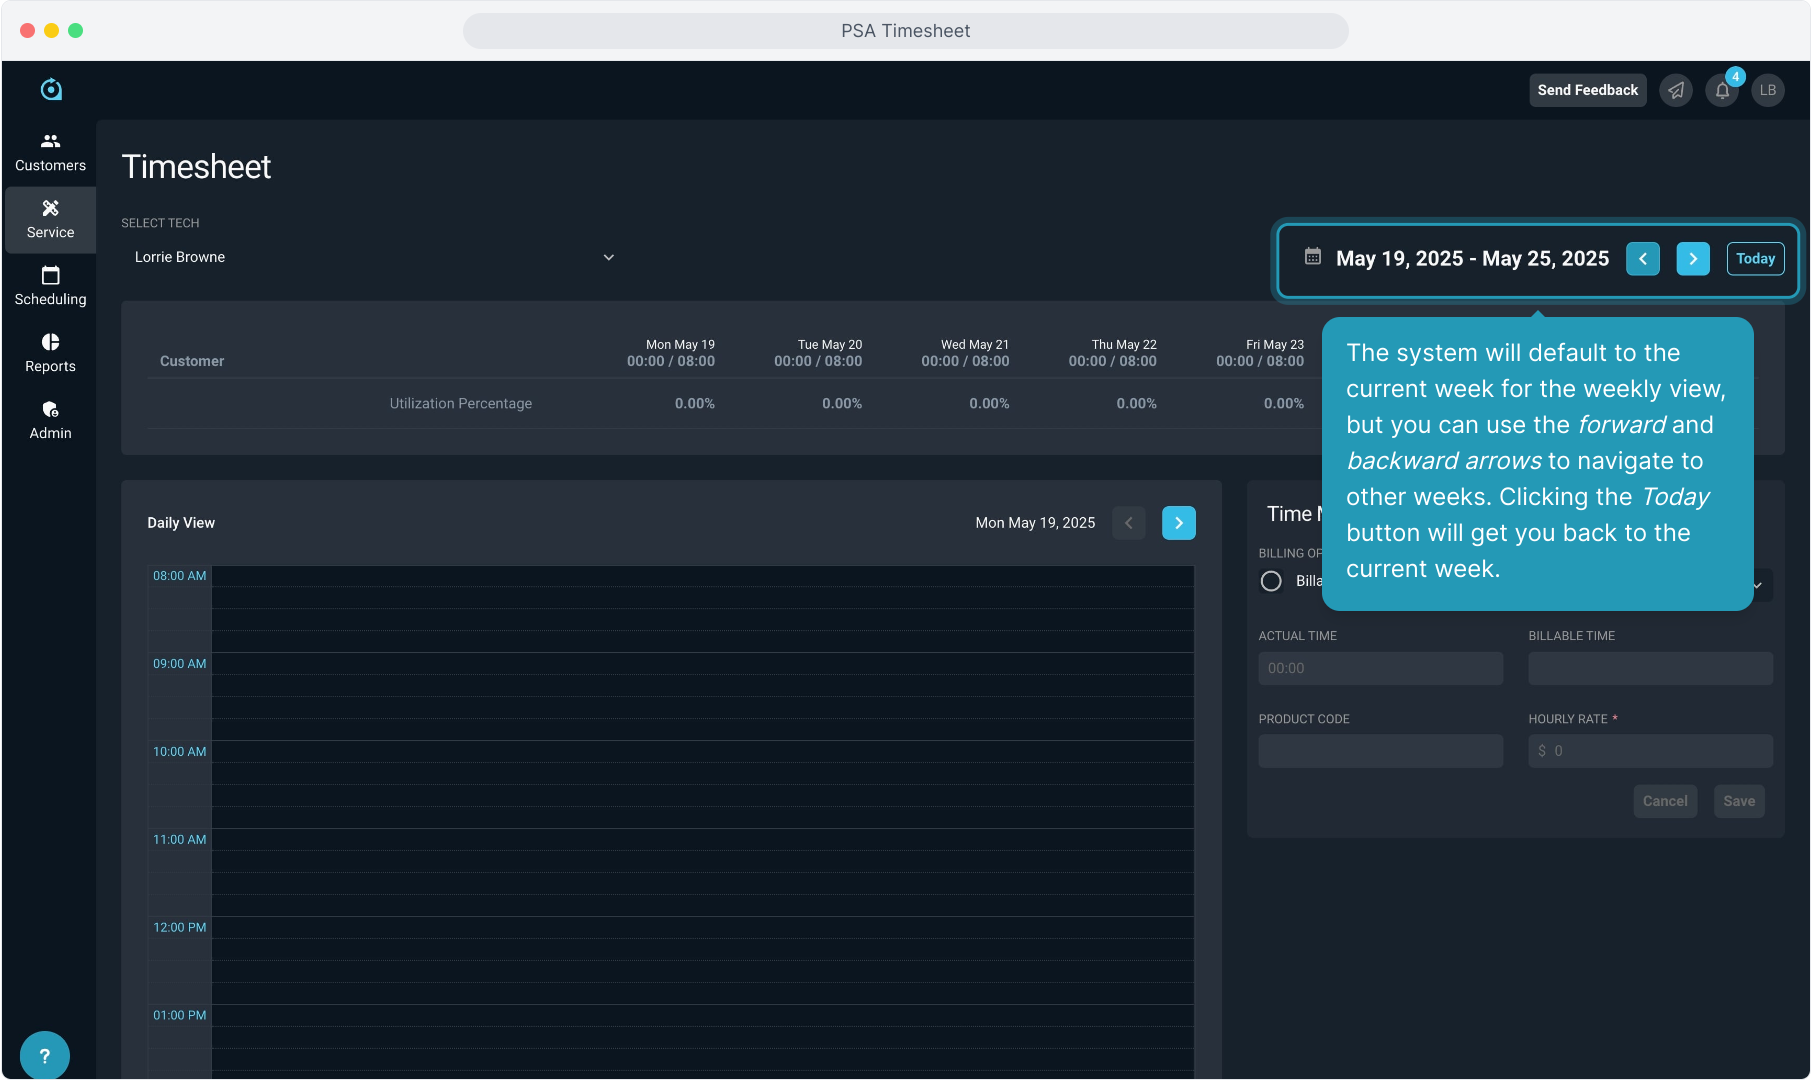Click the Today button
The image size is (1812, 1080).
[1755, 259]
